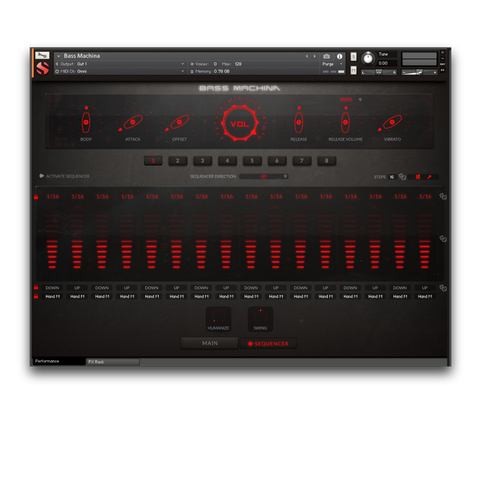Solo the instrument with S button
This screenshot has width=480, height=480.
(353, 57)
